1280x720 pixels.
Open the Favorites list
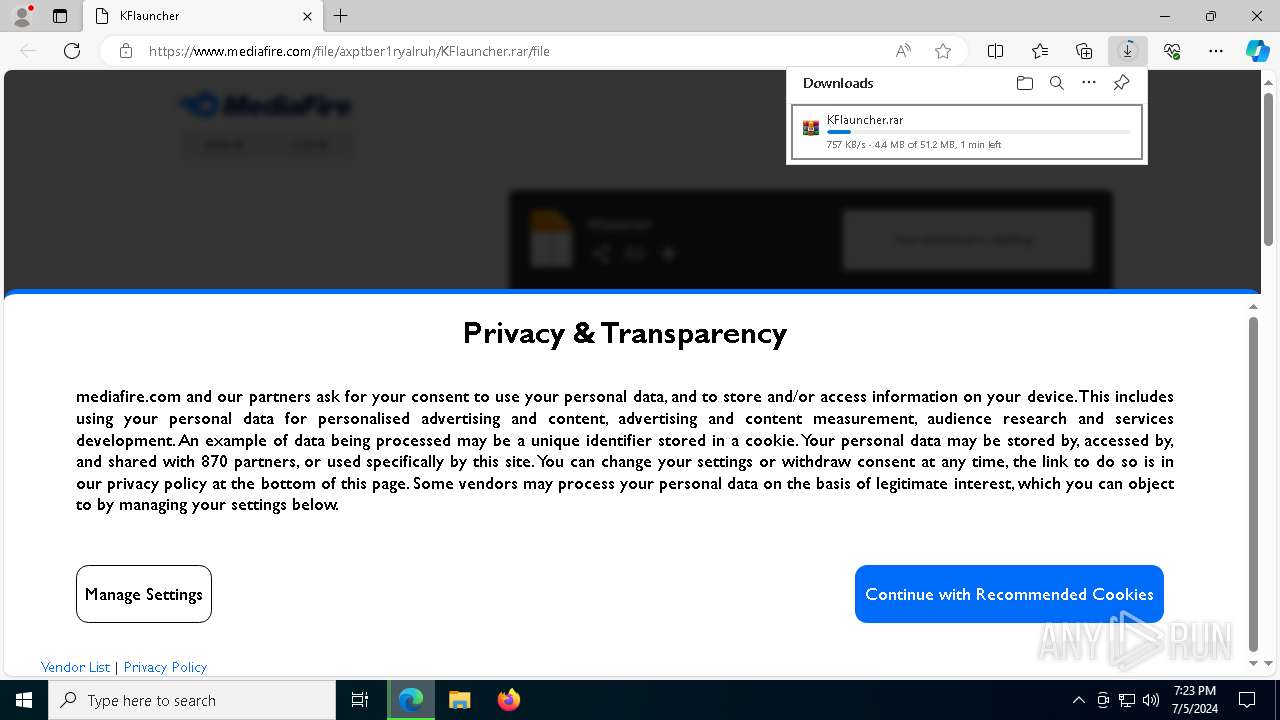tap(1040, 51)
